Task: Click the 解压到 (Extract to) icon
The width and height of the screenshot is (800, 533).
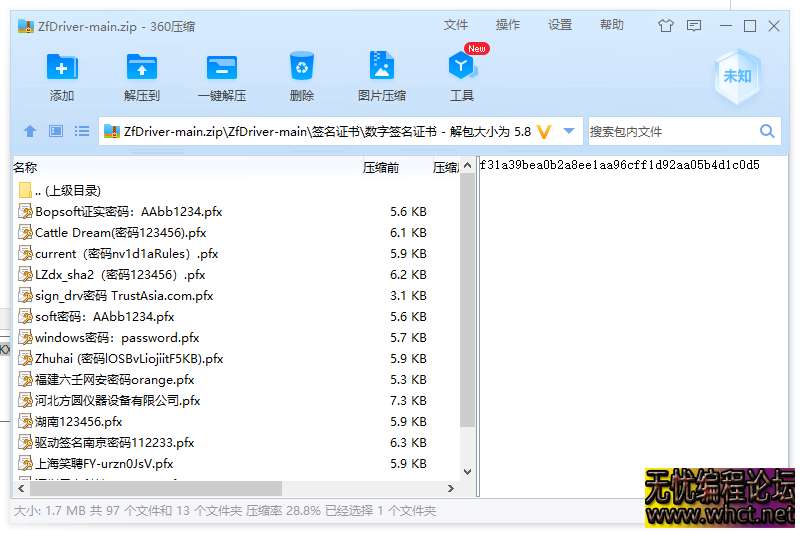Action: [142, 68]
